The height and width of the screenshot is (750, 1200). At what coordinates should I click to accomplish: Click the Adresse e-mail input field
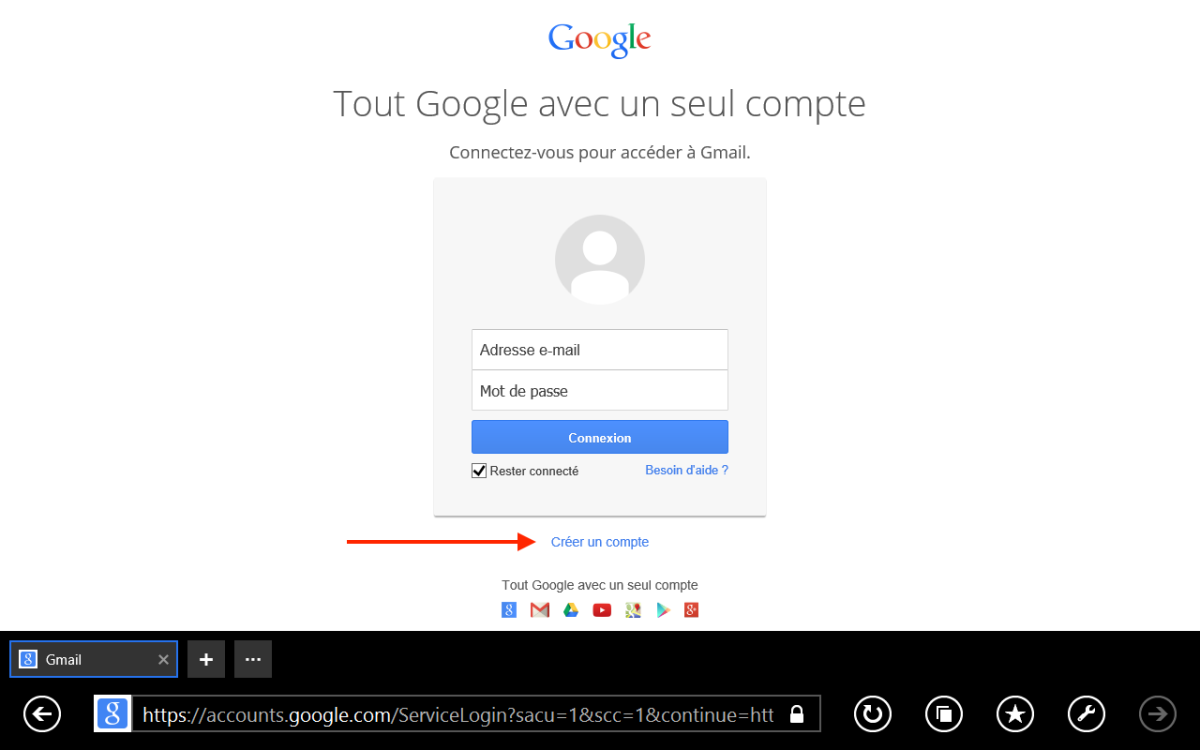point(600,350)
